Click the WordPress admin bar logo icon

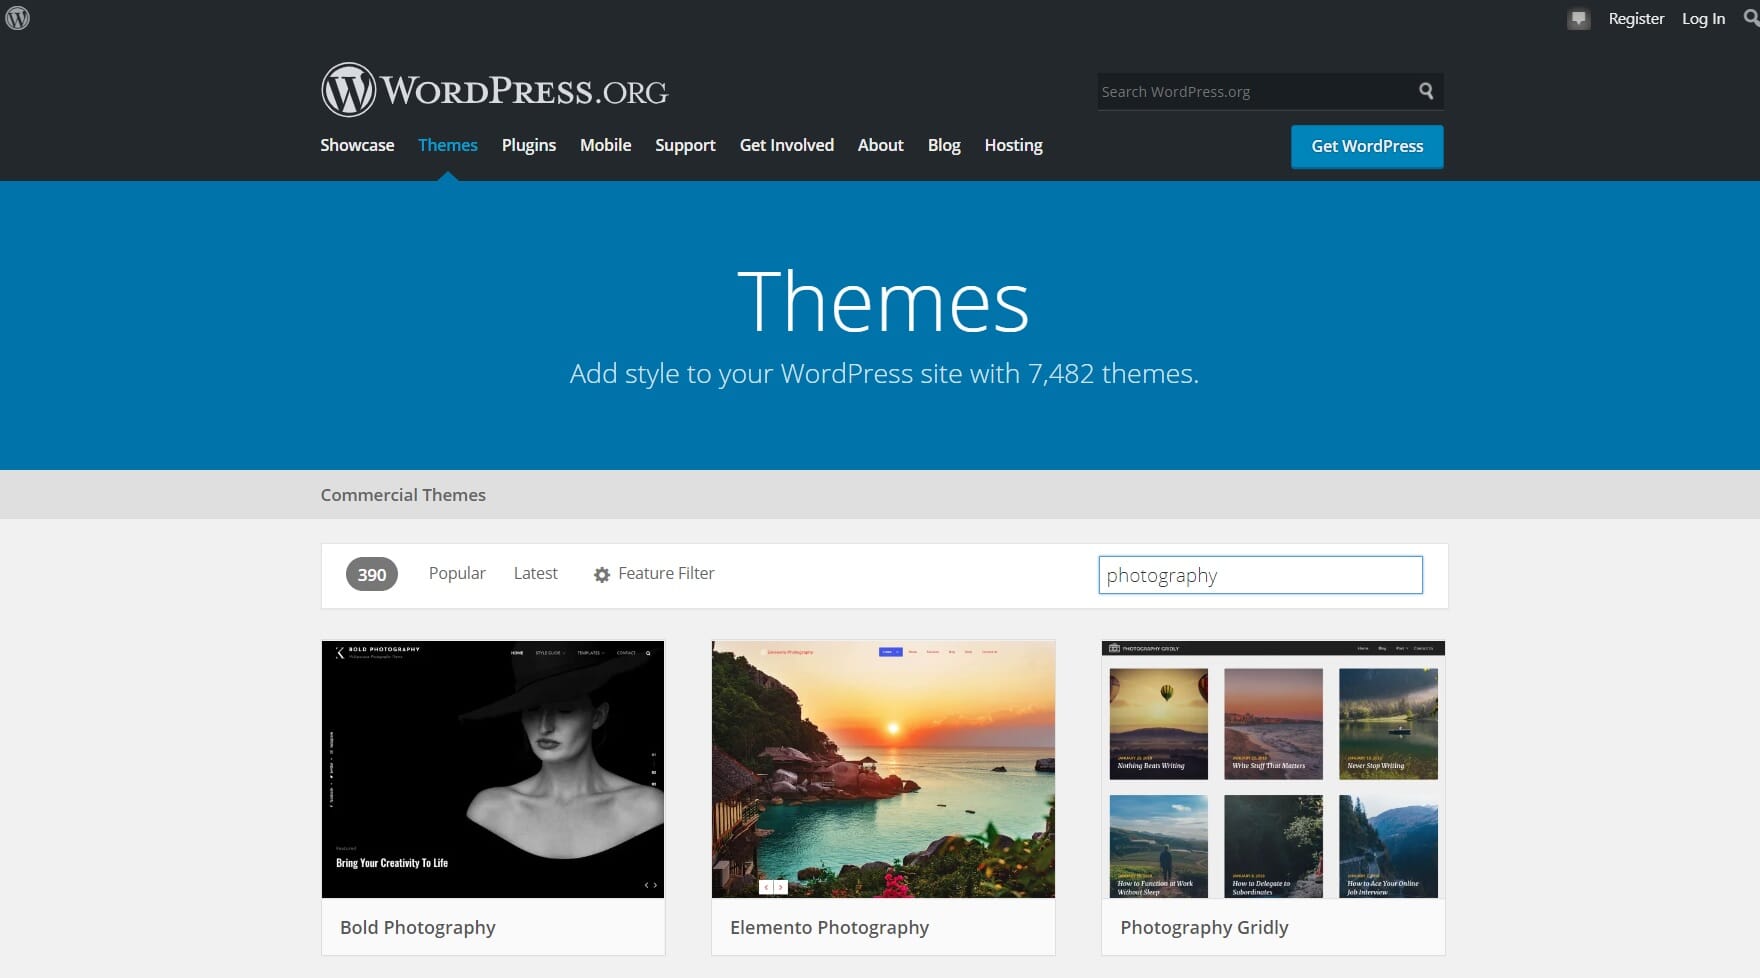[x=17, y=18]
